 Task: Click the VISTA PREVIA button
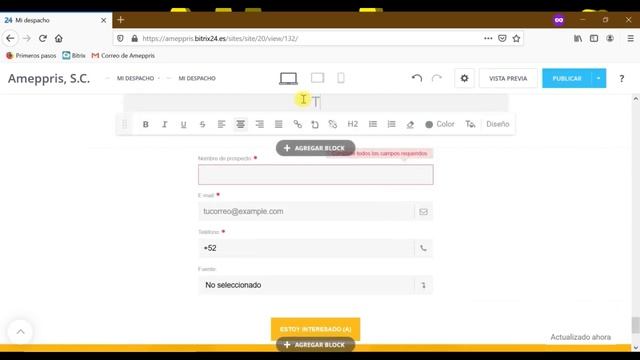click(508, 78)
